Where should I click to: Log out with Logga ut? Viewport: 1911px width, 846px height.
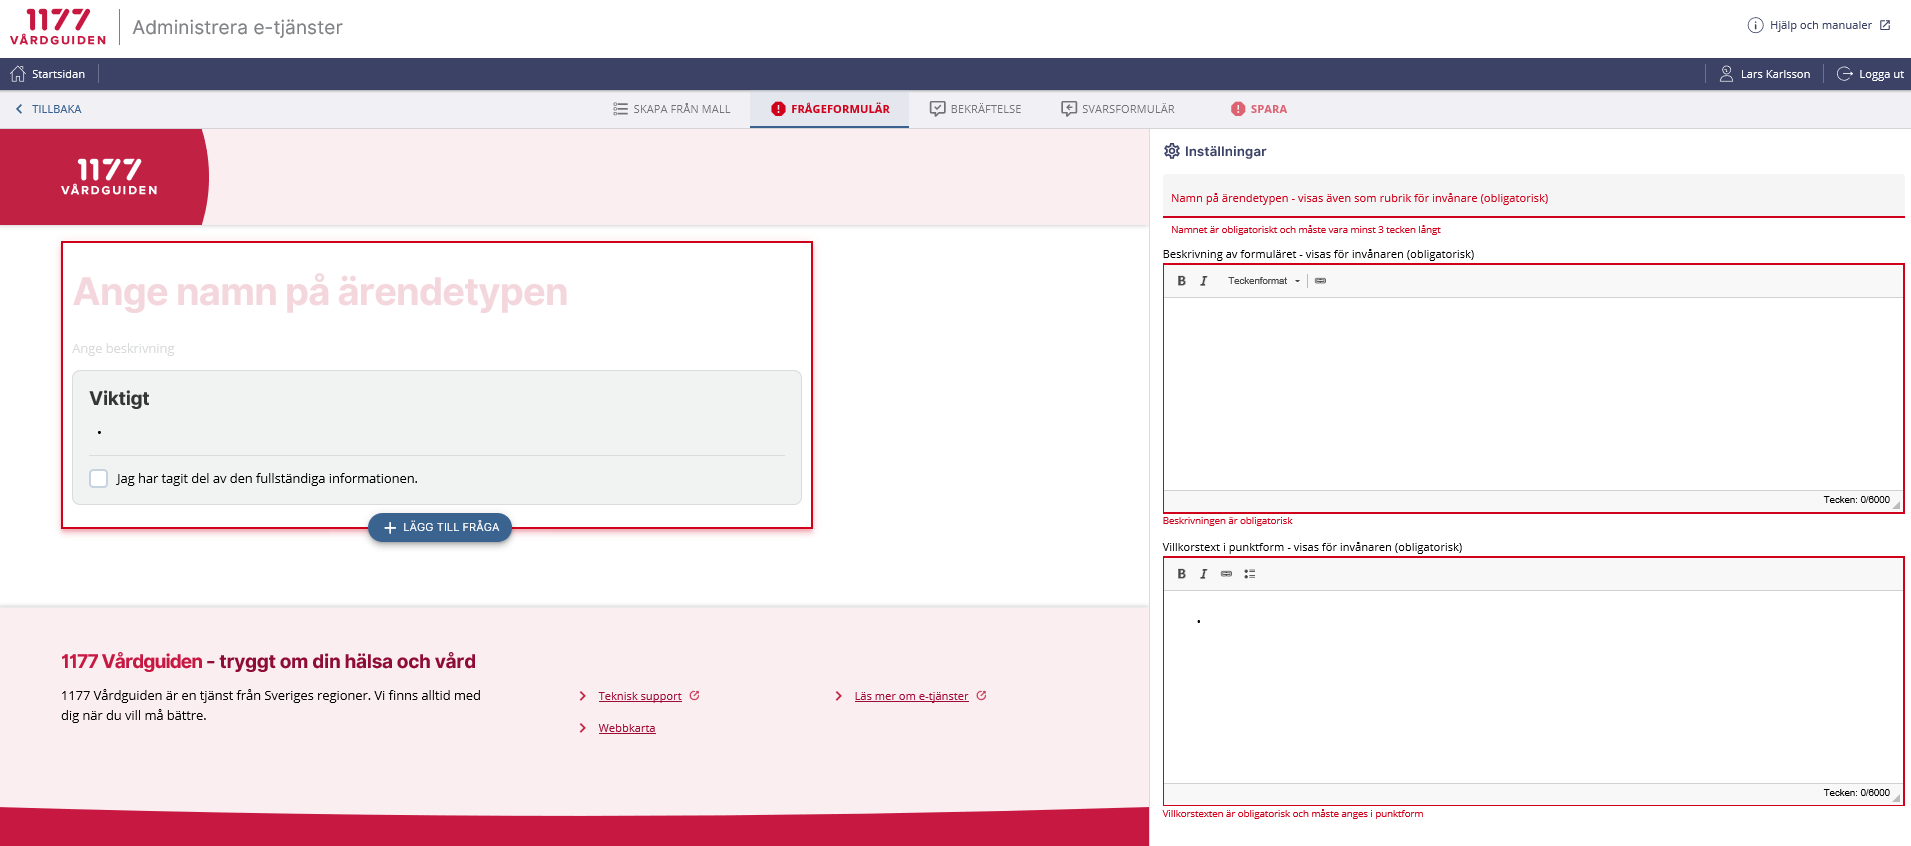tap(1870, 74)
